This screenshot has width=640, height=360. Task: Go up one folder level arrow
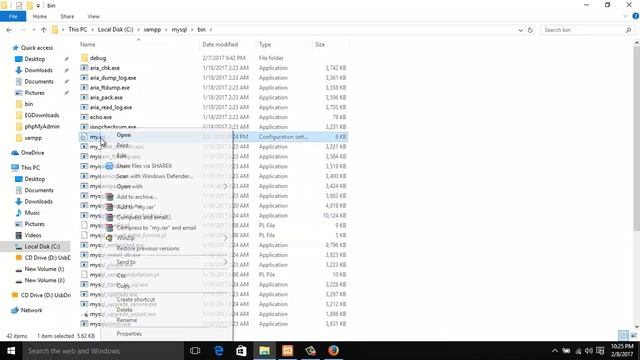point(43,30)
